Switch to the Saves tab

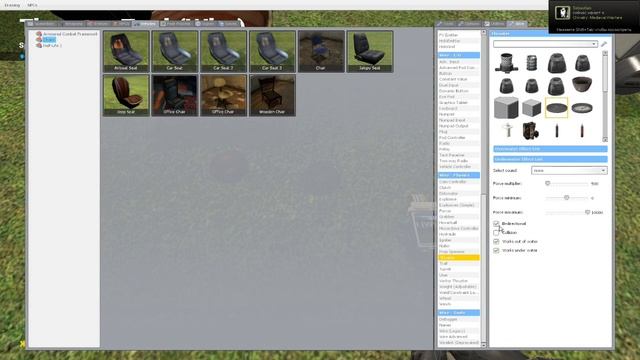[x=228, y=24]
